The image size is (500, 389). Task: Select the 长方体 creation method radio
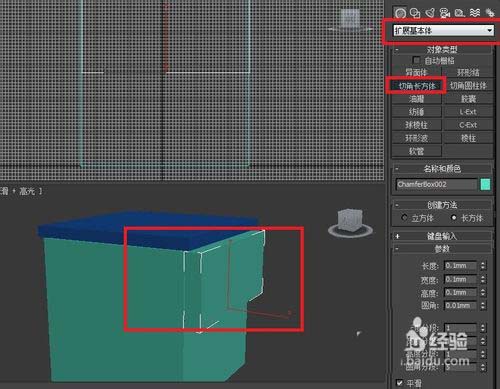tap(454, 218)
